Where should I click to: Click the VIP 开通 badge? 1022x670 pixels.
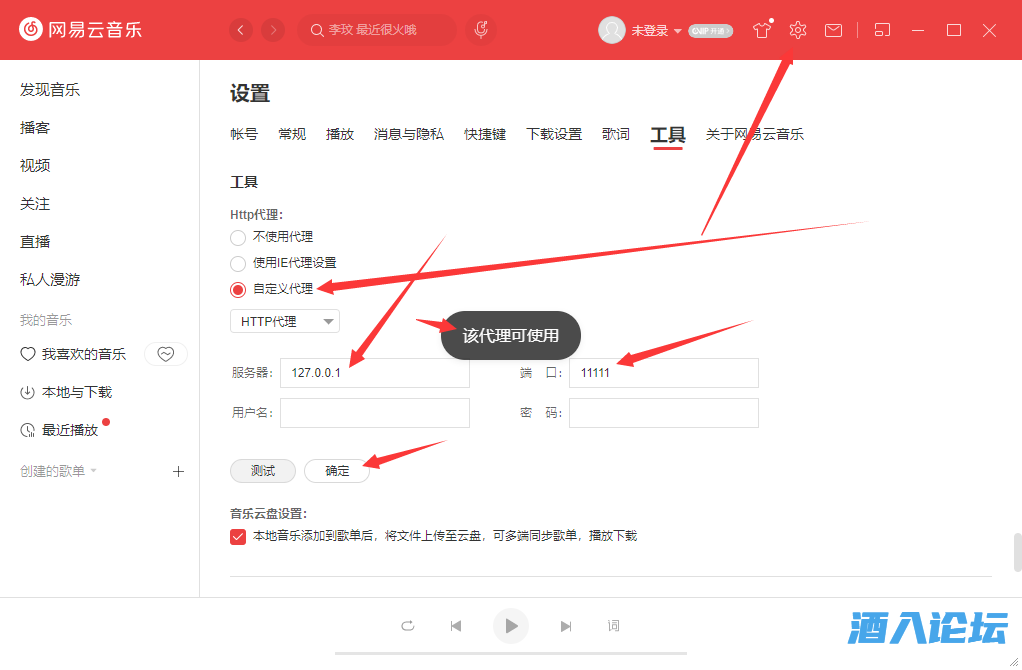tap(710, 31)
